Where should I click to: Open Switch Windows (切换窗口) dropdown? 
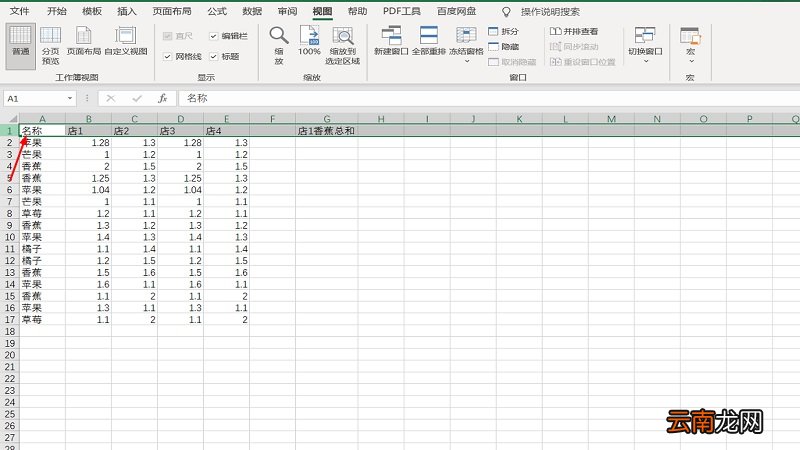point(645,45)
